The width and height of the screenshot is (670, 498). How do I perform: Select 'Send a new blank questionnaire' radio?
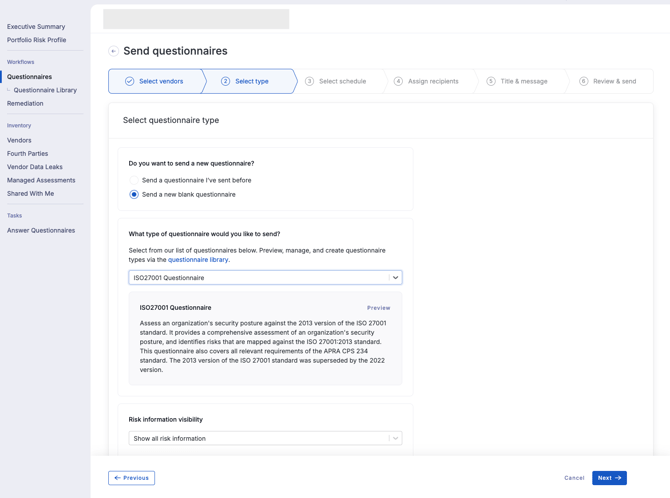(134, 194)
